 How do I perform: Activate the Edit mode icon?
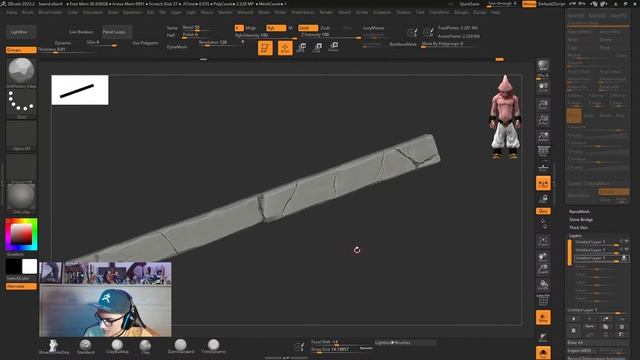[x=265, y=48]
